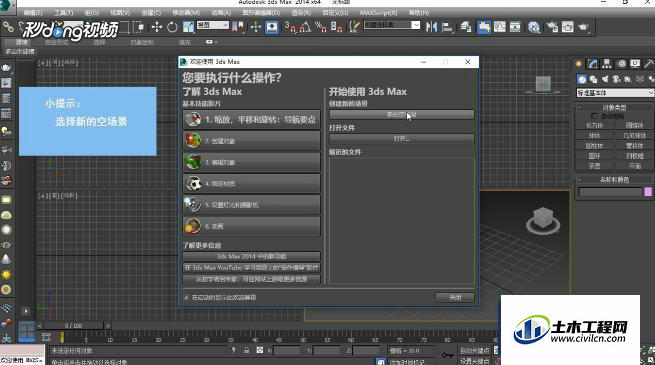Screen dimensions: 655x365
Task: Open the 组(G) menu
Action: pyautogui.click(x=92, y=13)
